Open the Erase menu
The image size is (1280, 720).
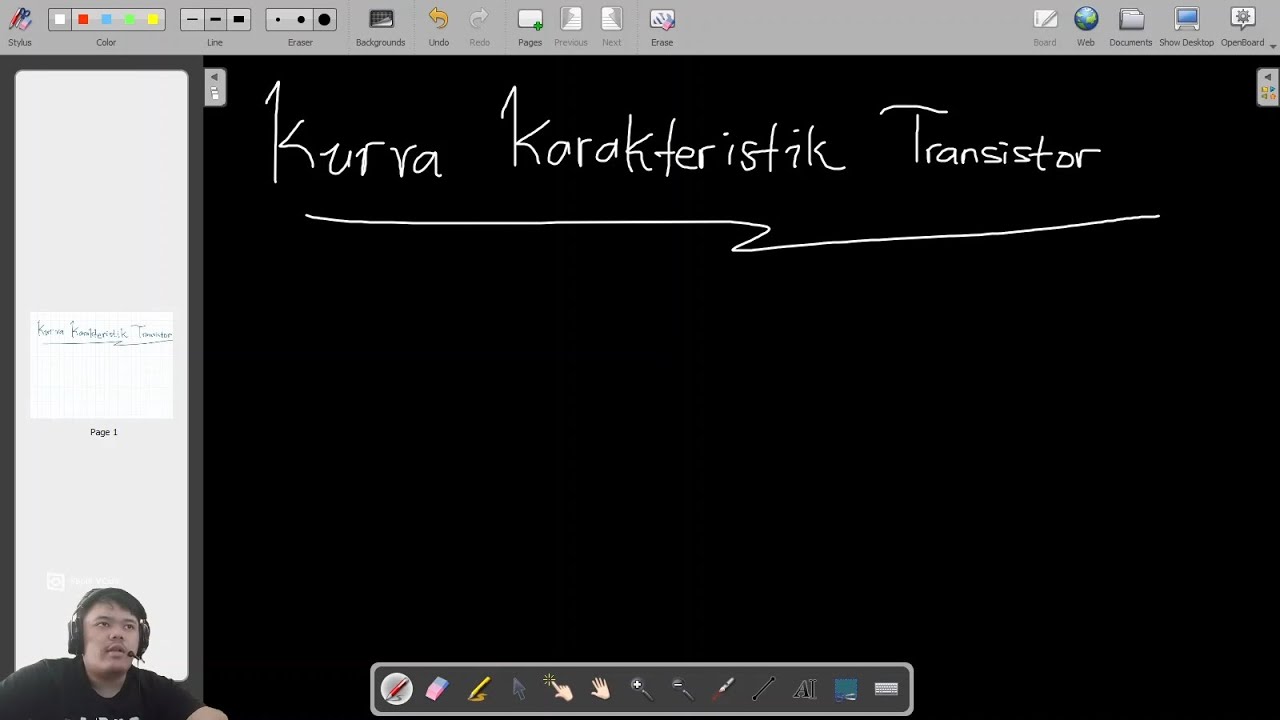662,27
